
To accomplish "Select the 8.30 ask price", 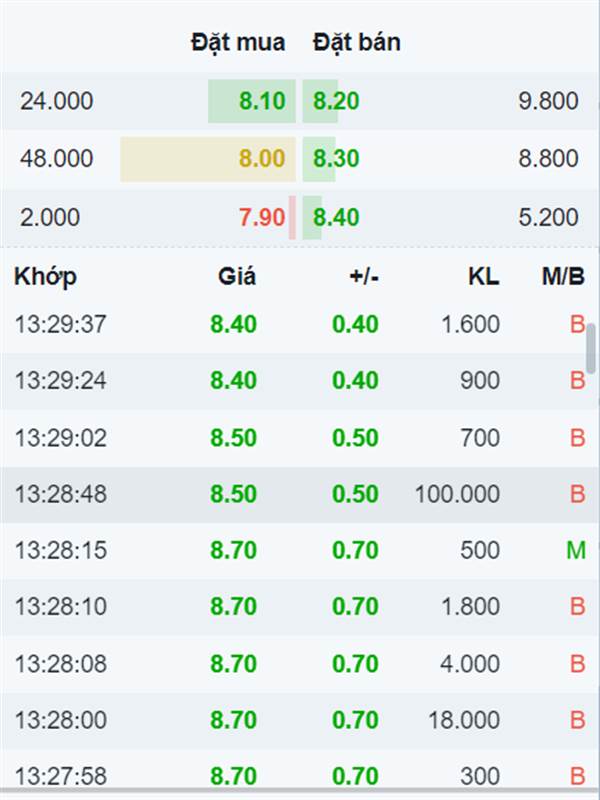I will (336, 159).
